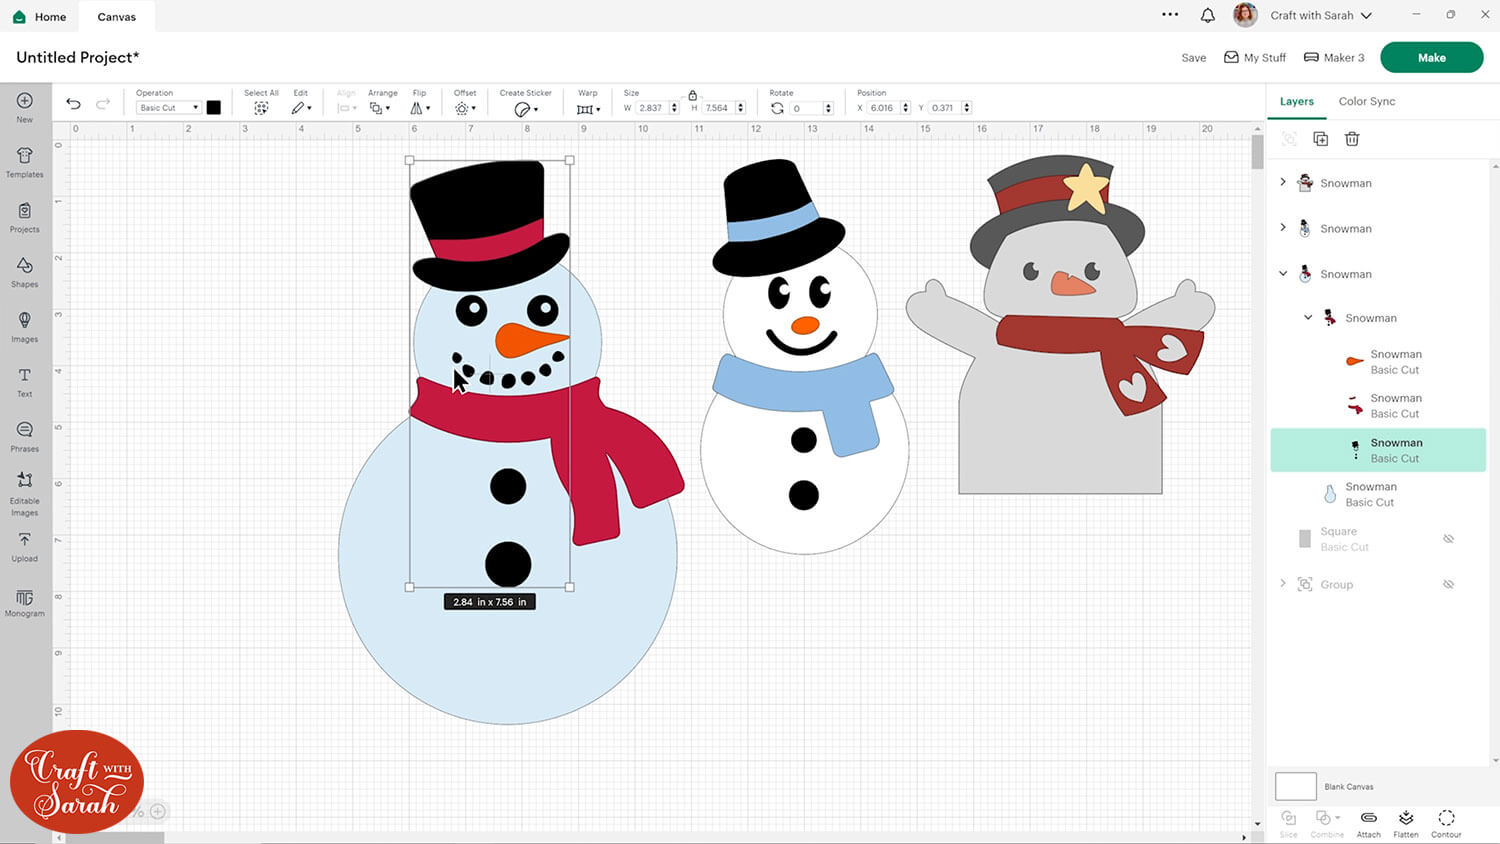
Task: Open the Edit dropdown
Action: 301,108
